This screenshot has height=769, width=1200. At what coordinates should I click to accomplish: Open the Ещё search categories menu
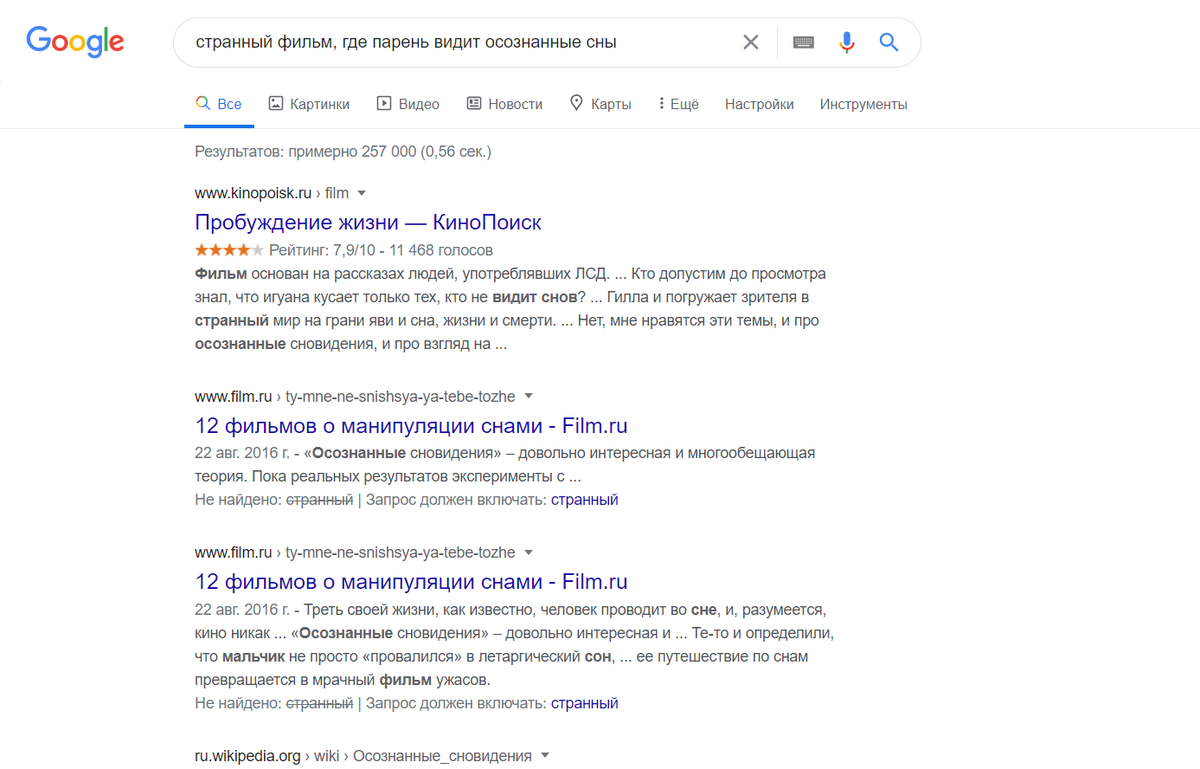pos(678,103)
